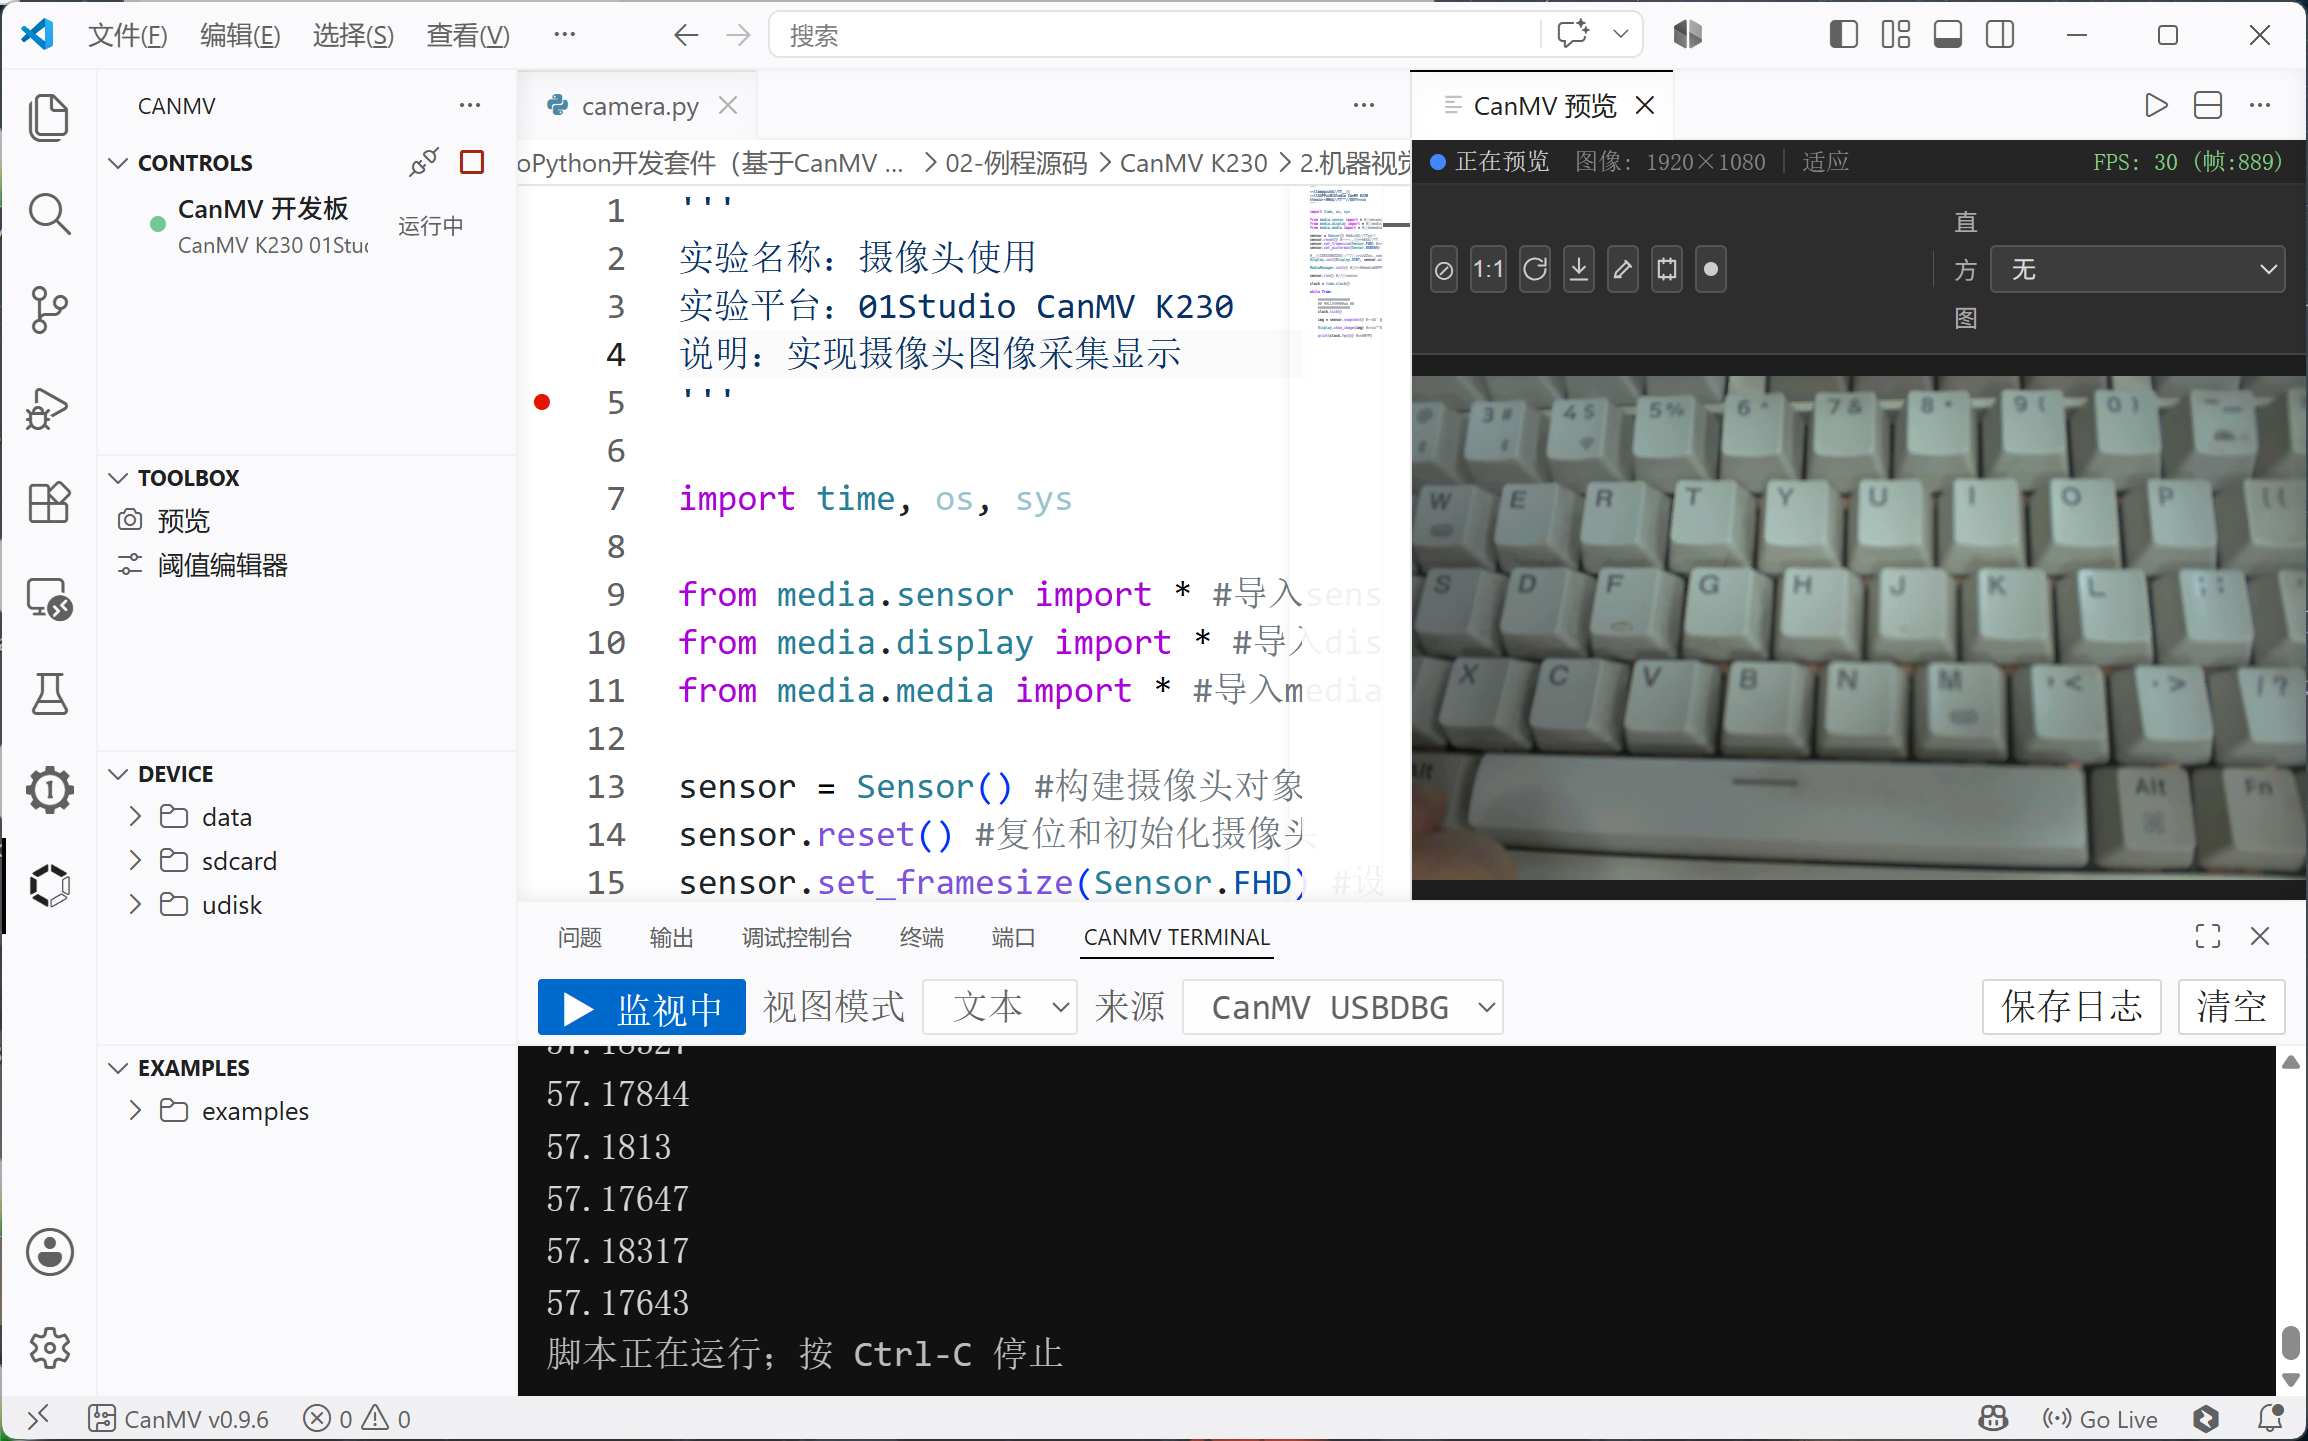Switch to the 问题 panel tab
Screen dimensions: 2308x1441
point(580,937)
